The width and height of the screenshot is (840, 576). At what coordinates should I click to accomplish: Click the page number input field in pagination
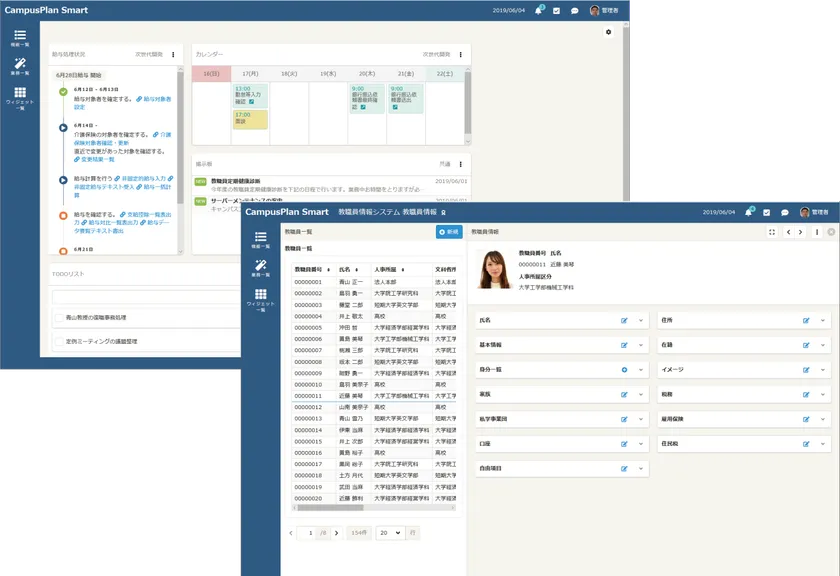[311, 533]
